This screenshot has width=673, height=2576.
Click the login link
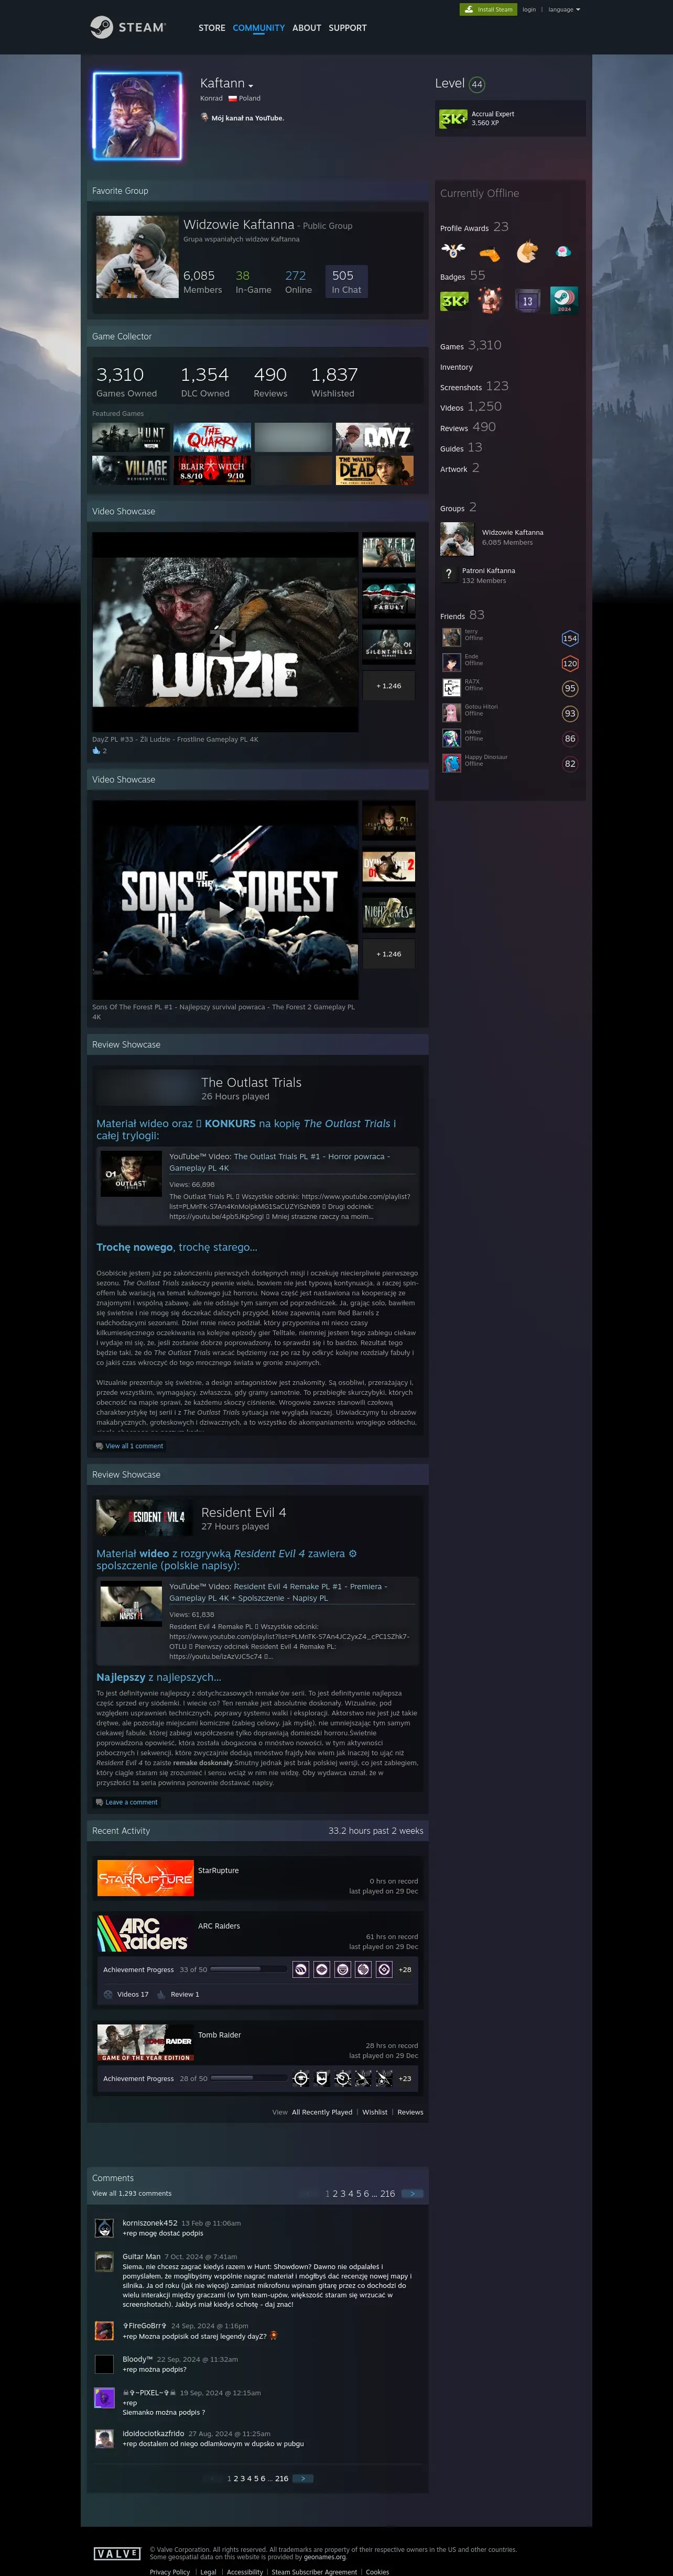pyautogui.click(x=529, y=10)
